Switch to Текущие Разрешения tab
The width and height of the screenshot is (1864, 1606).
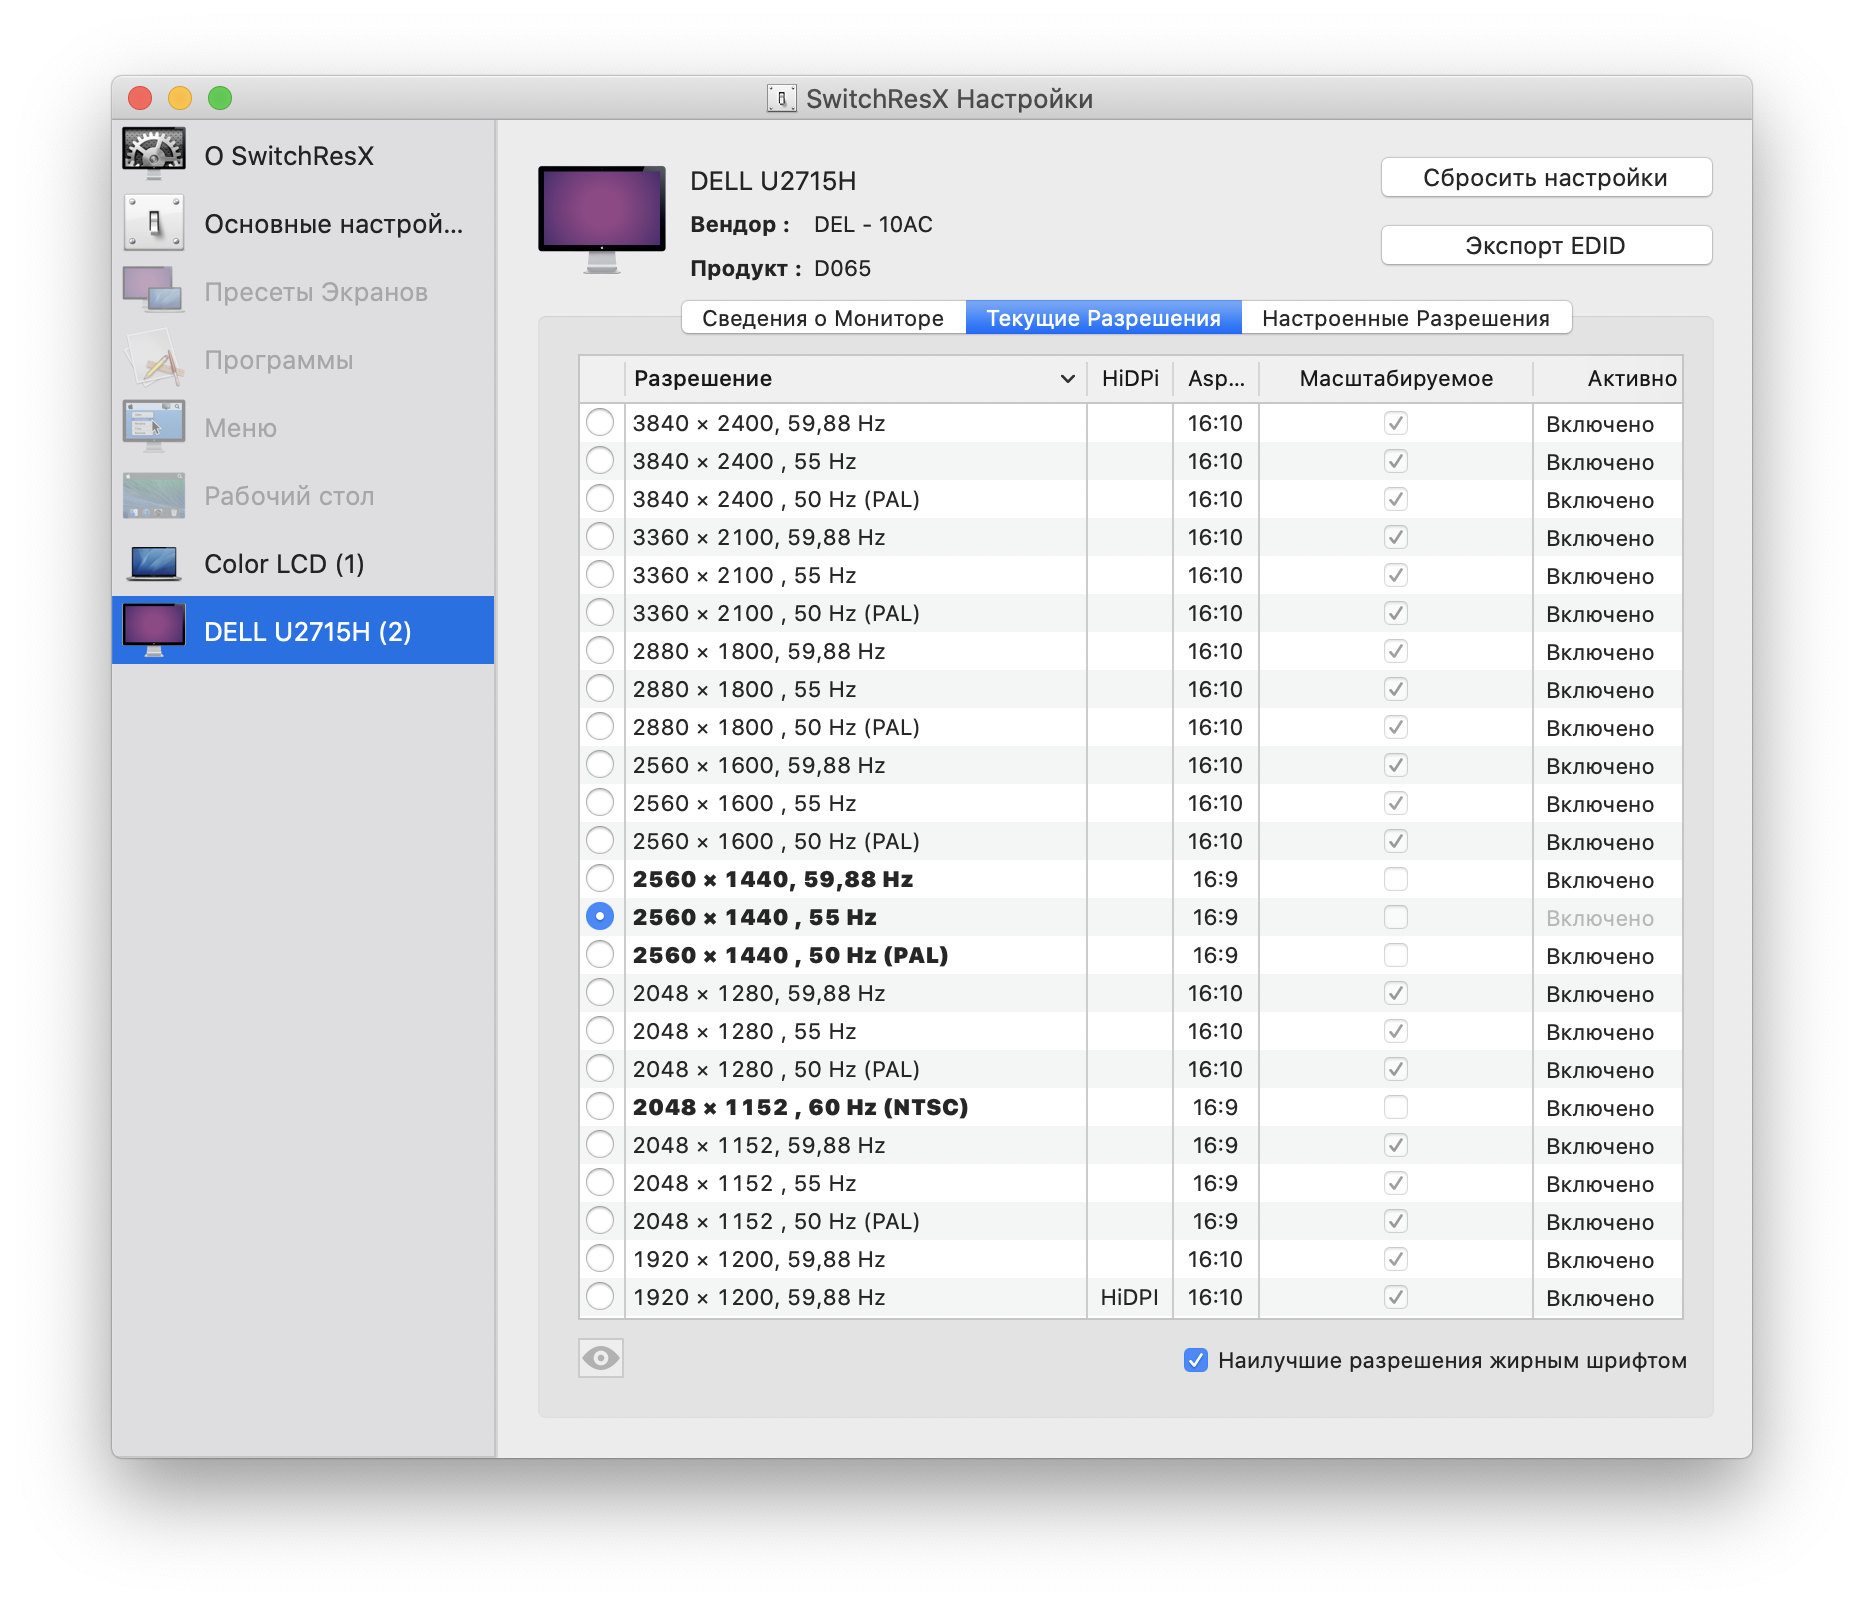pos(1104,318)
